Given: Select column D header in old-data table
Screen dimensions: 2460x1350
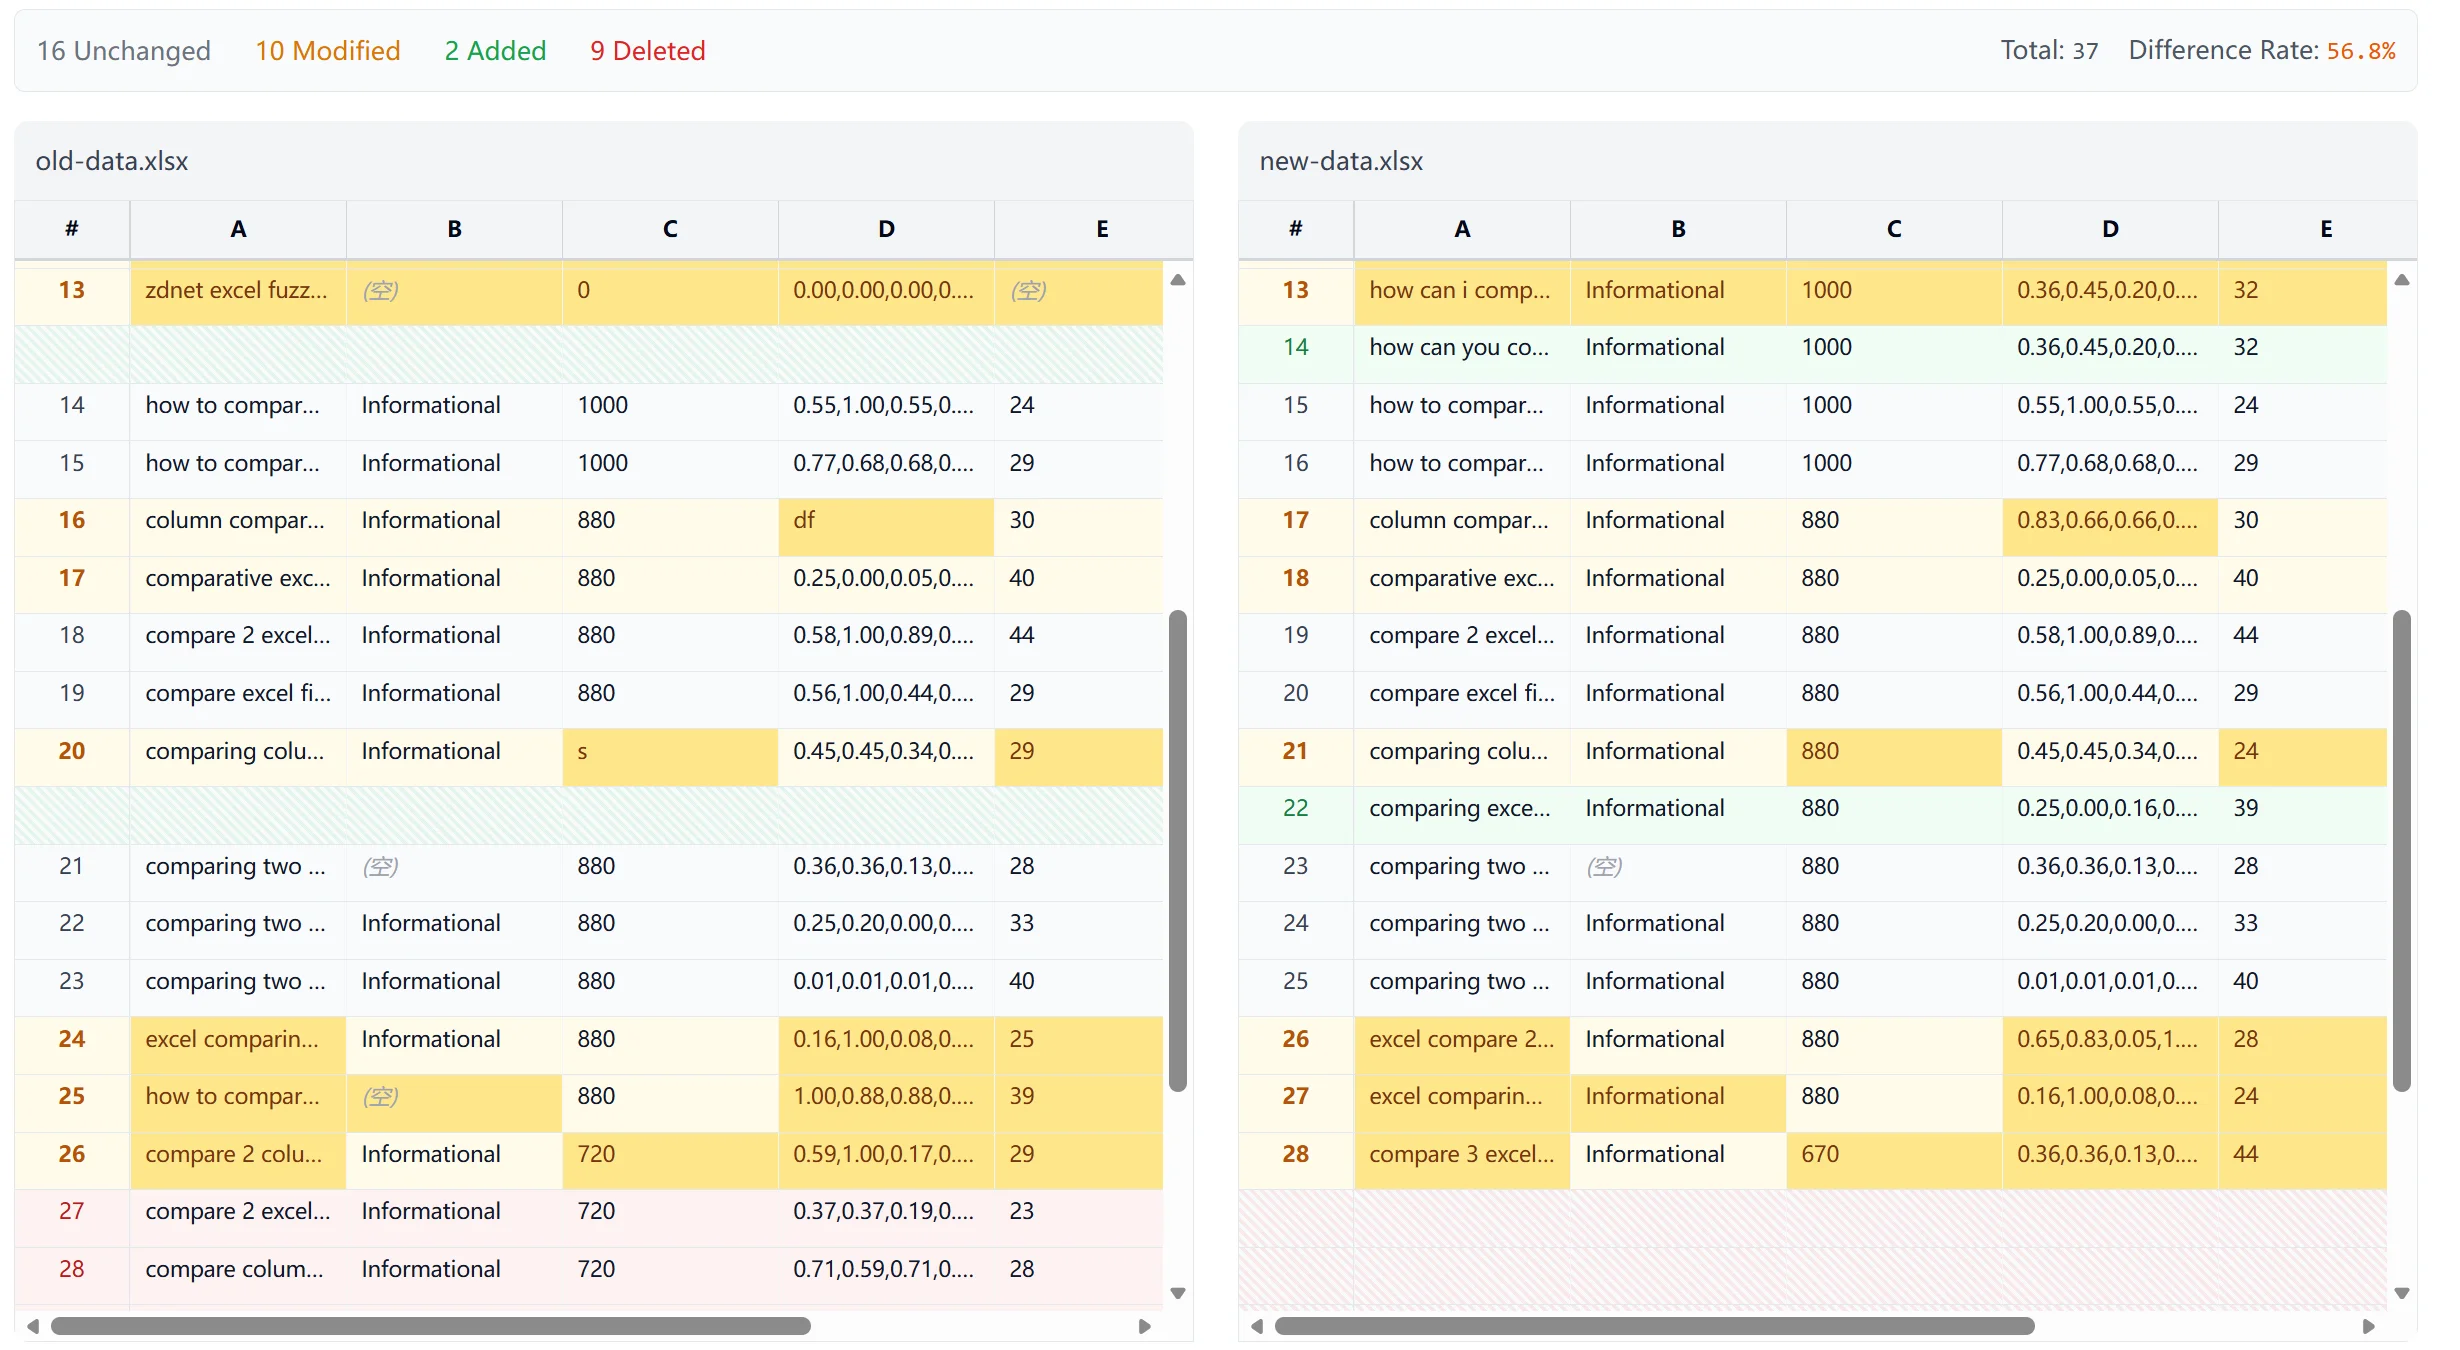Looking at the screenshot, I should (885, 229).
